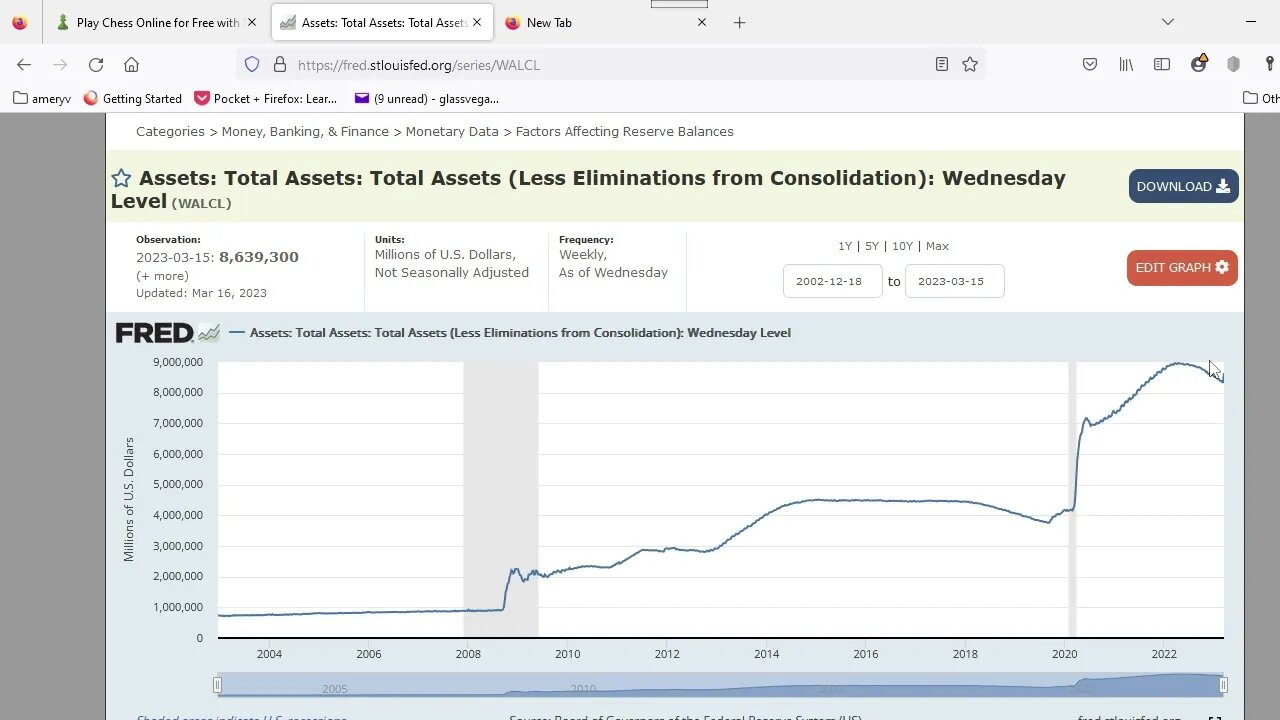Toggle reader view for this page
Image resolution: width=1280 pixels, height=720 pixels.
[941, 64]
